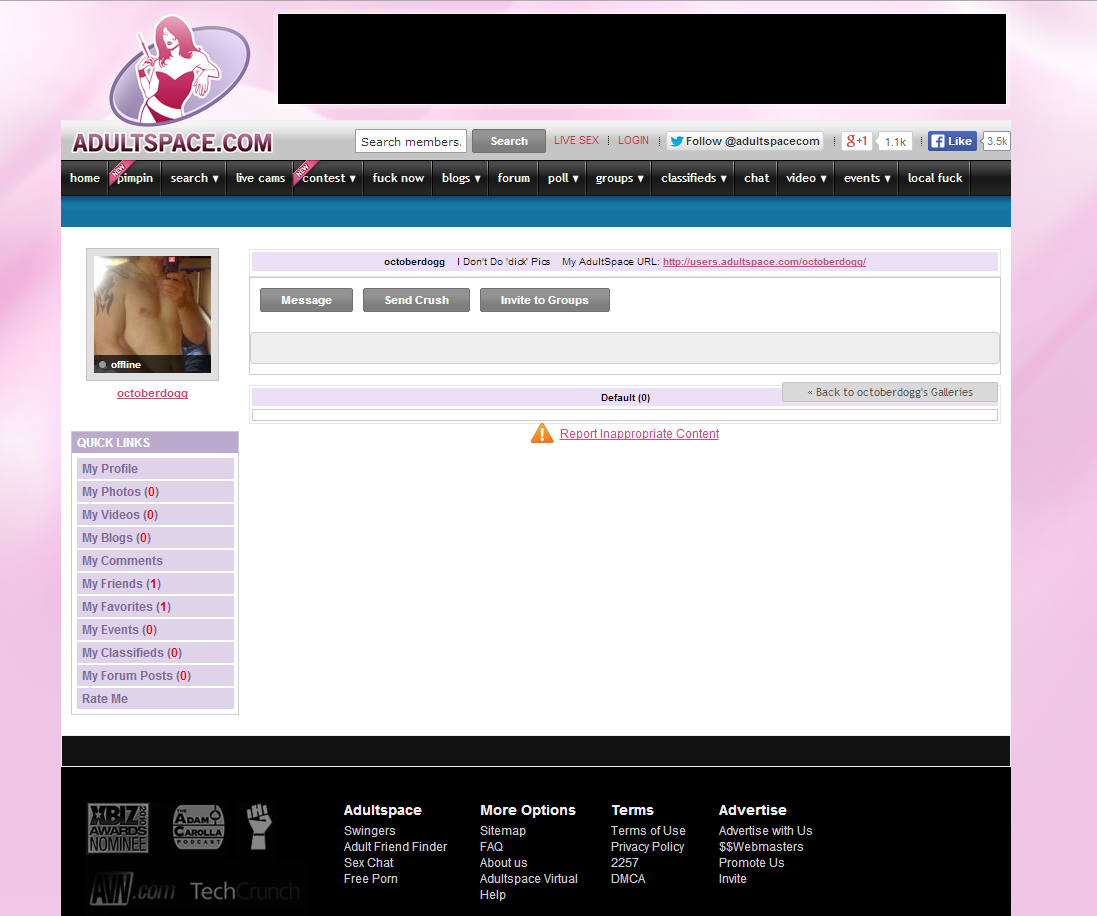Click DMCA footer link

628,879
